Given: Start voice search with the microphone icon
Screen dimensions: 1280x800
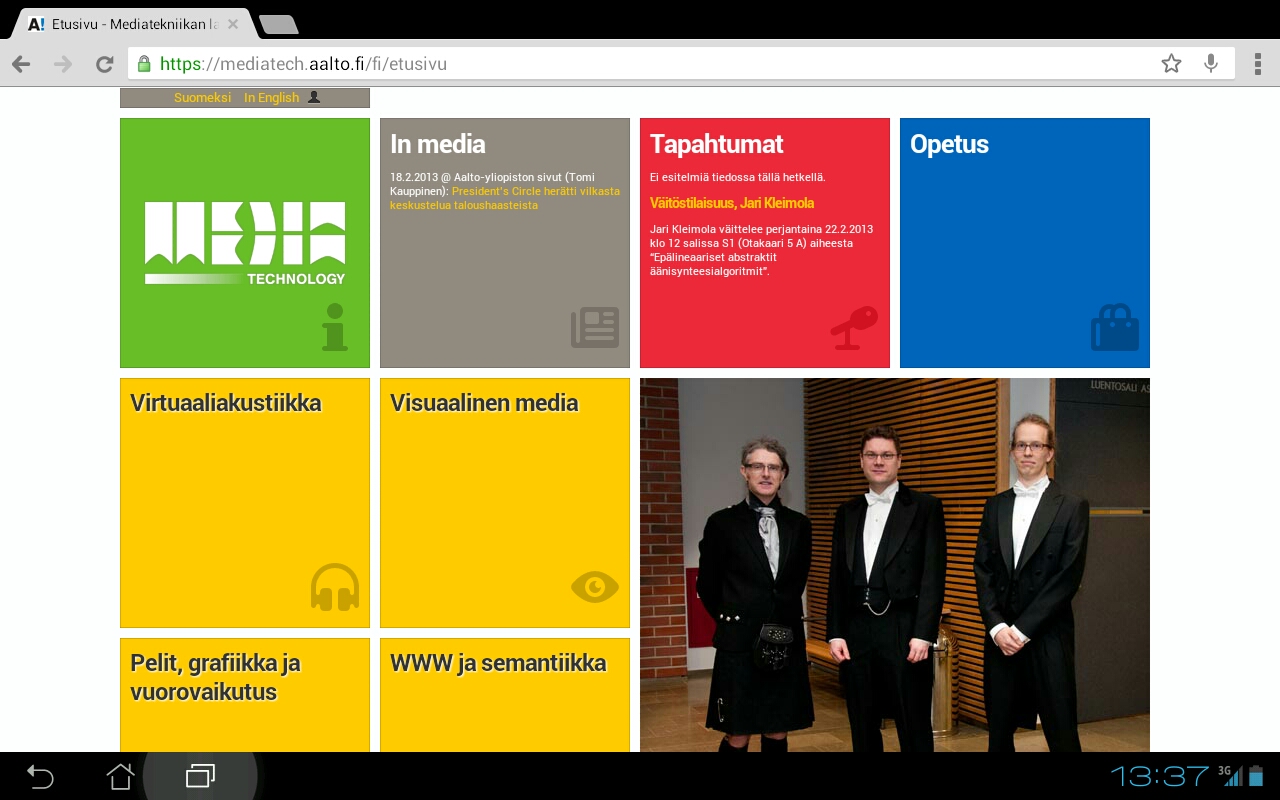Looking at the screenshot, I should click(x=1211, y=64).
